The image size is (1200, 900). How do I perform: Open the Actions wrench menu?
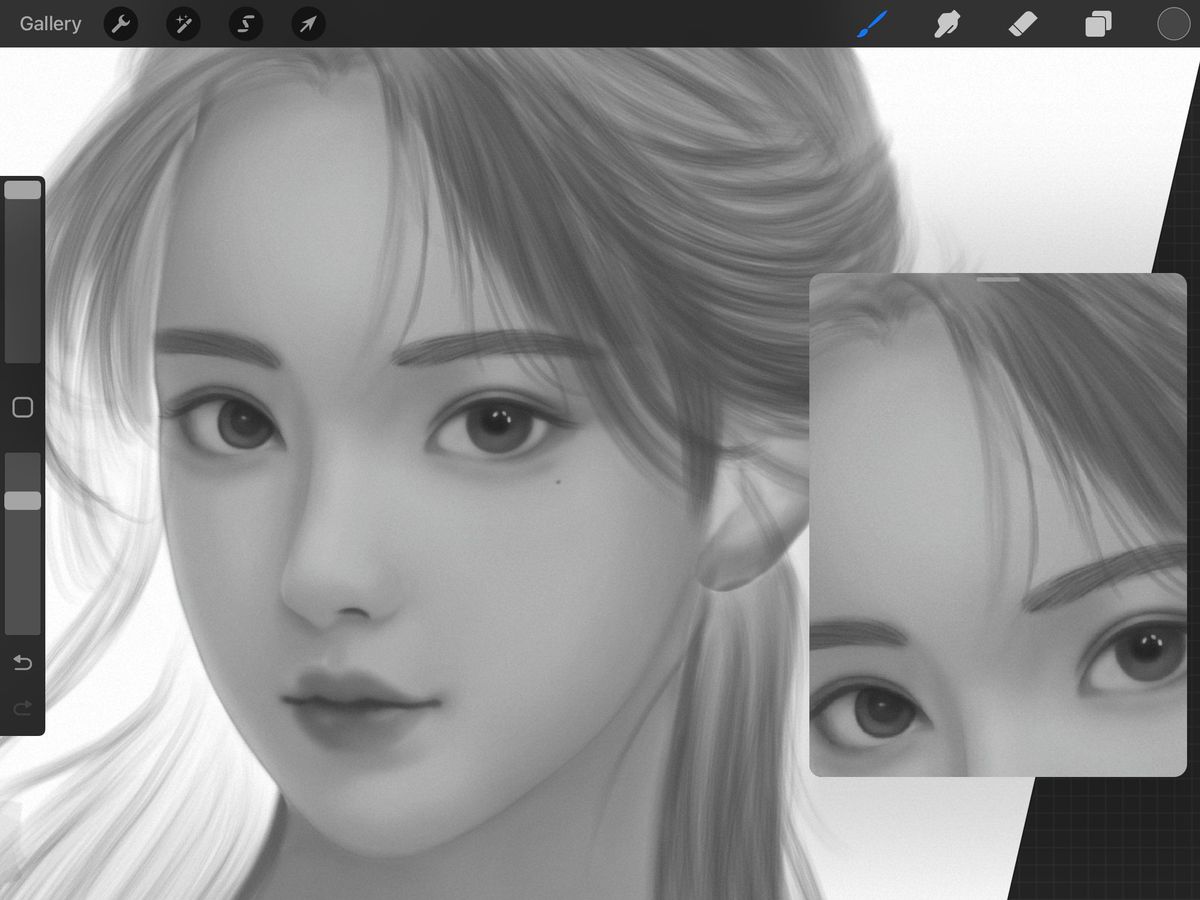coord(121,24)
